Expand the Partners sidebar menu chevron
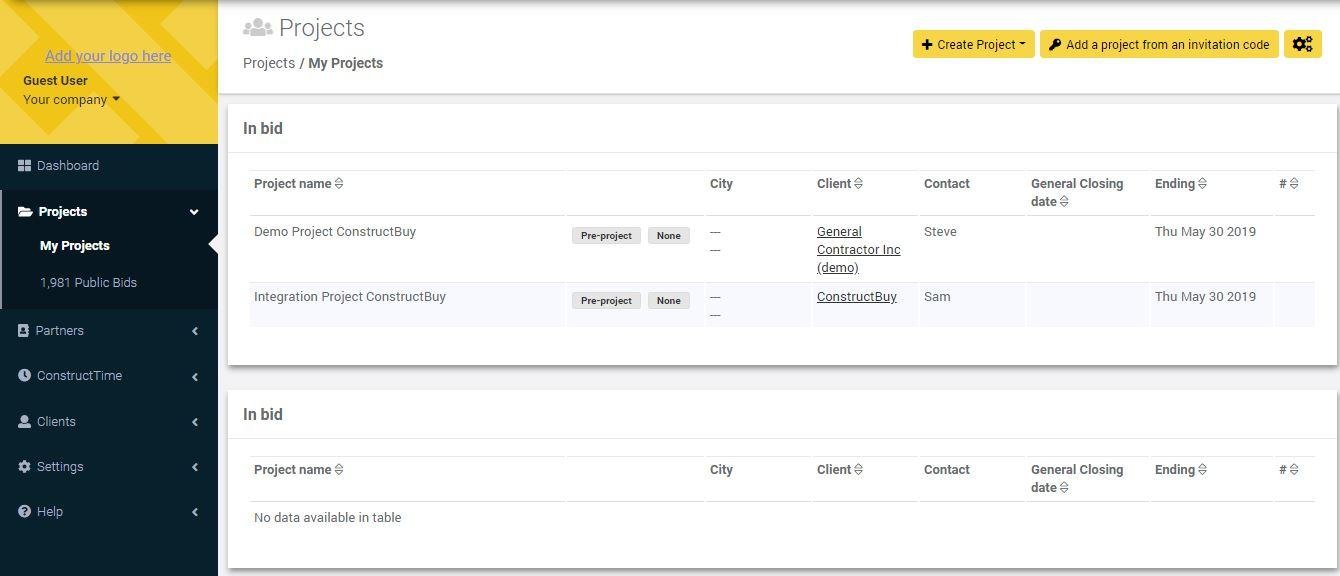This screenshot has width=1340, height=576. pos(194,331)
